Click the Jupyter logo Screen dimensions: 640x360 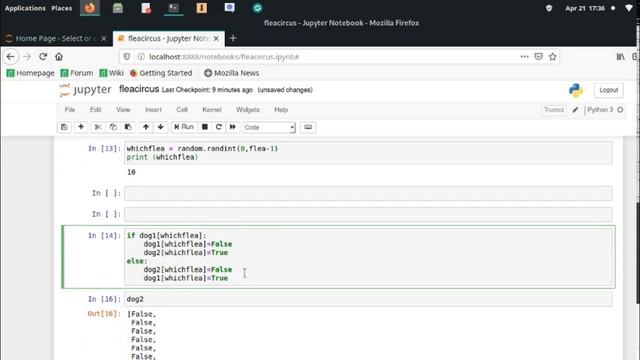pyautogui.click(x=85, y=90)
